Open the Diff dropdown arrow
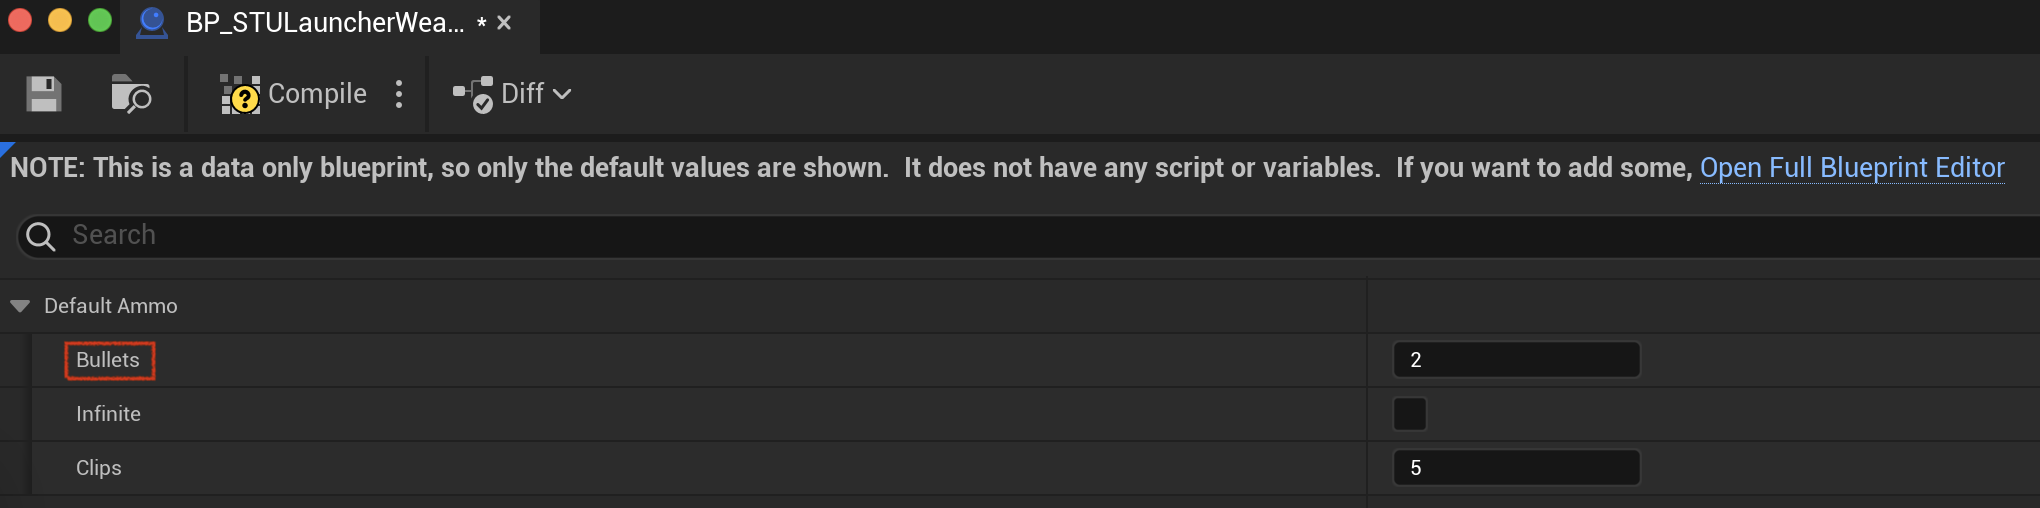 (562, 94)
